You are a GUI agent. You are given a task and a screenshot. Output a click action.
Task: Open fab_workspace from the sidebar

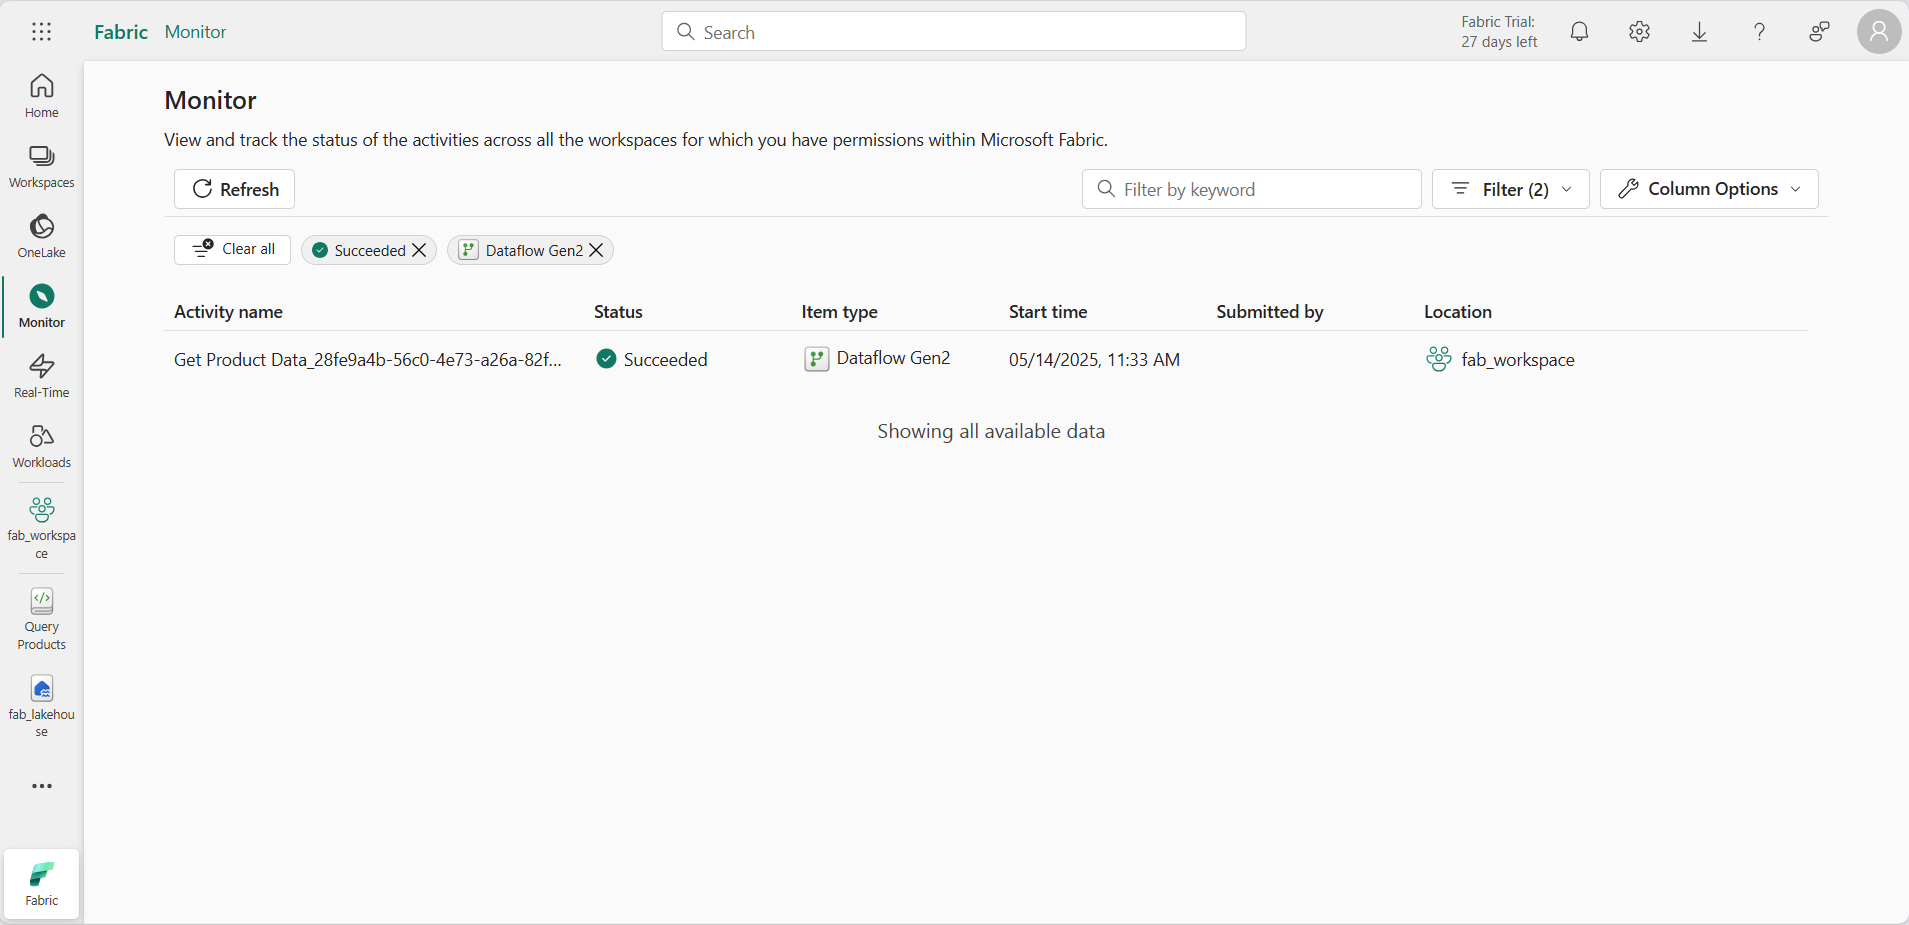(x=42, y=527)
